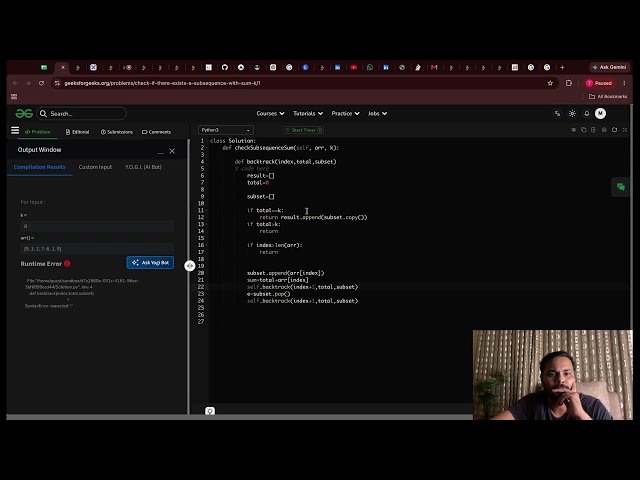Click code line 'if index>len(arr):'
The image size is (640, 480).
[x=274, y=245]
